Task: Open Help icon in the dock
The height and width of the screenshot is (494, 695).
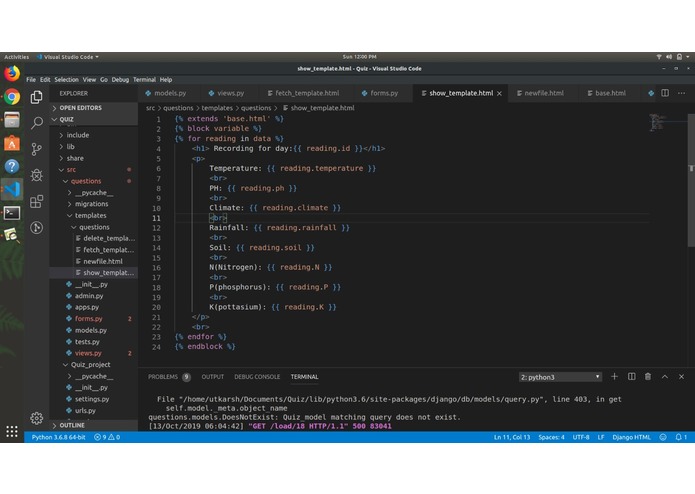Action: [x=12, y=166]
